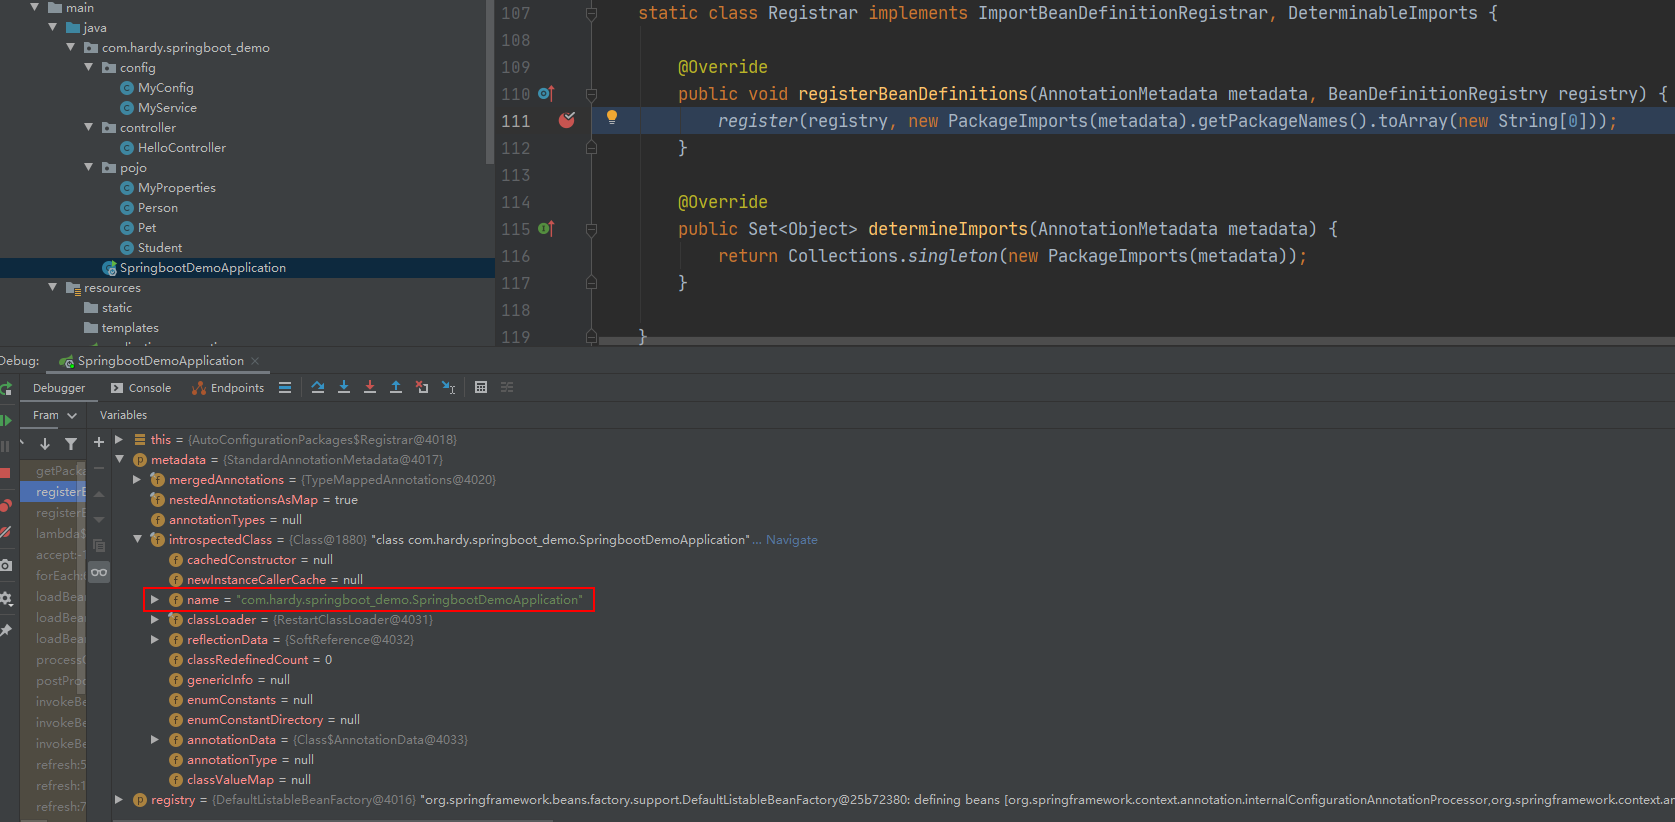Viewport: 1675px width, 822px height.
Task: Open the Evaluate Expression calculator
Action: click(481, 388)
